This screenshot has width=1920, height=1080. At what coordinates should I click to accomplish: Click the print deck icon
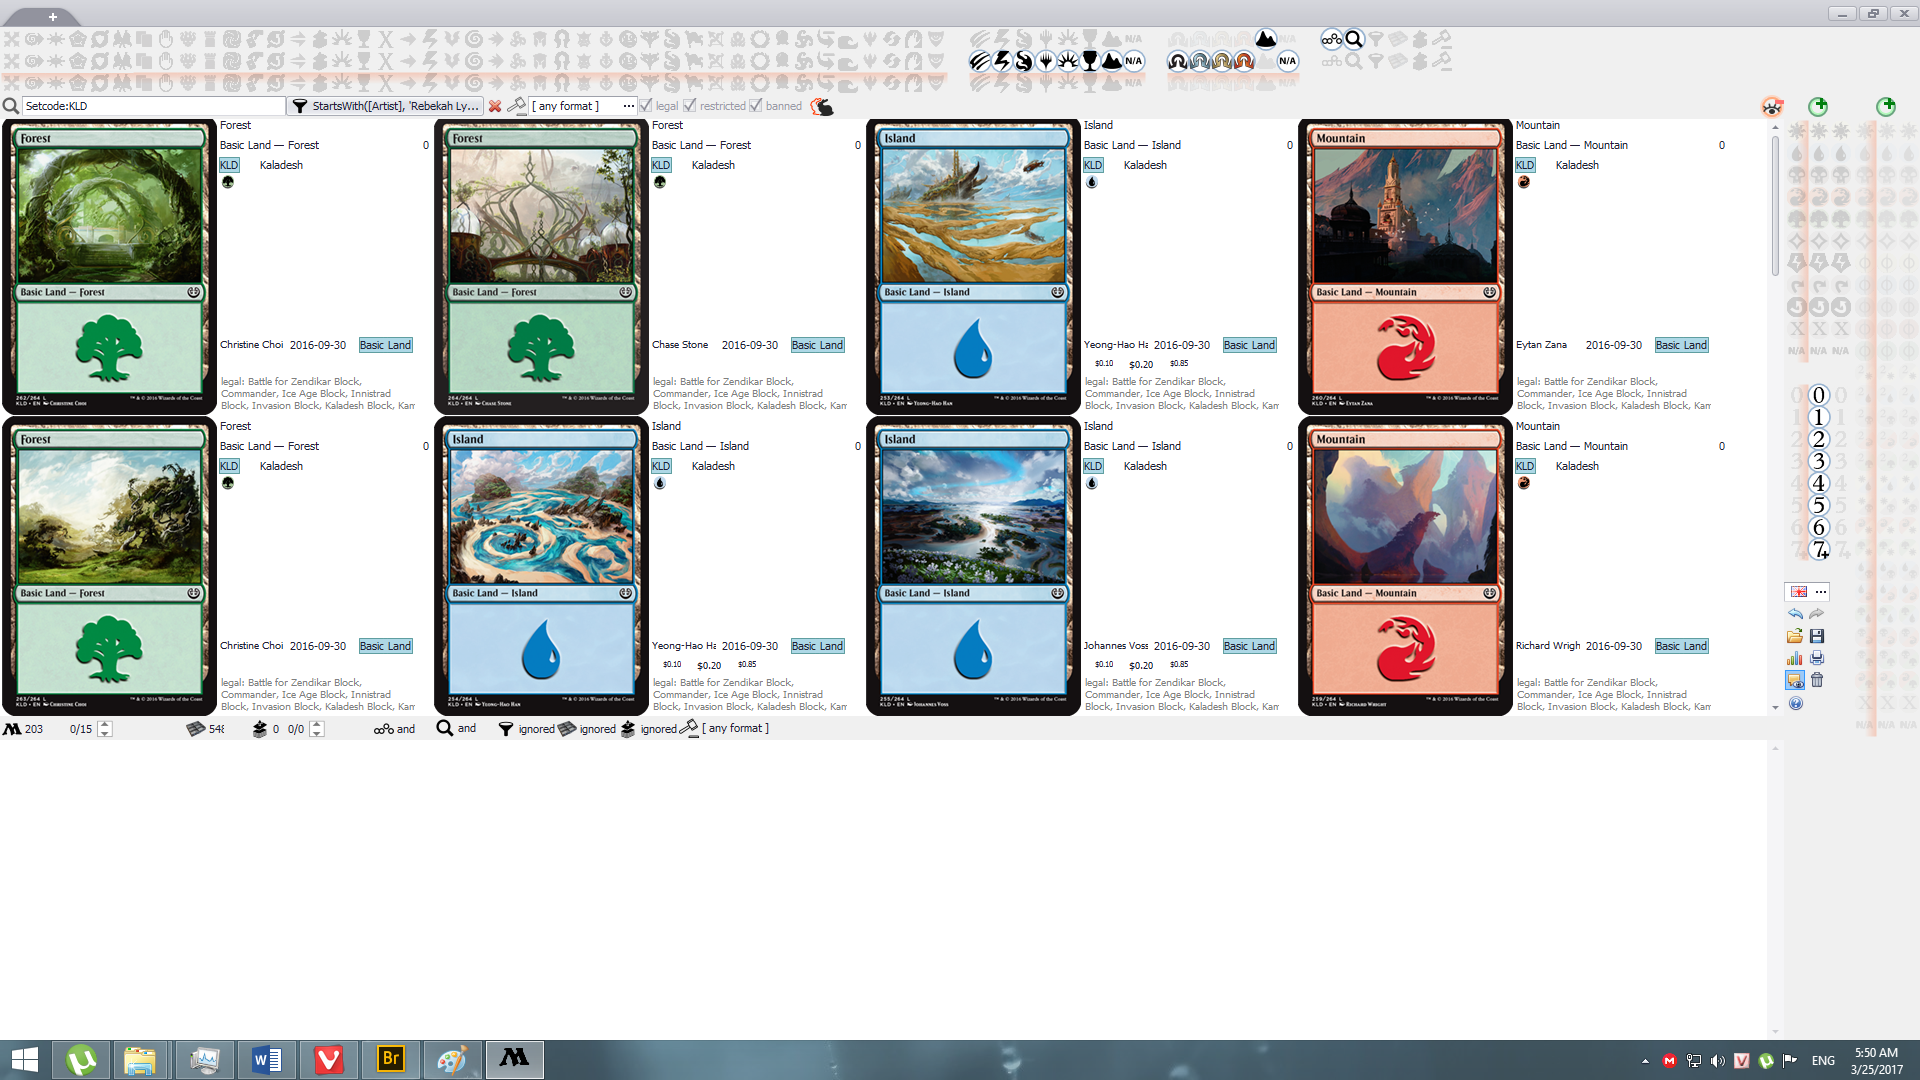(x=1817, y=658)
